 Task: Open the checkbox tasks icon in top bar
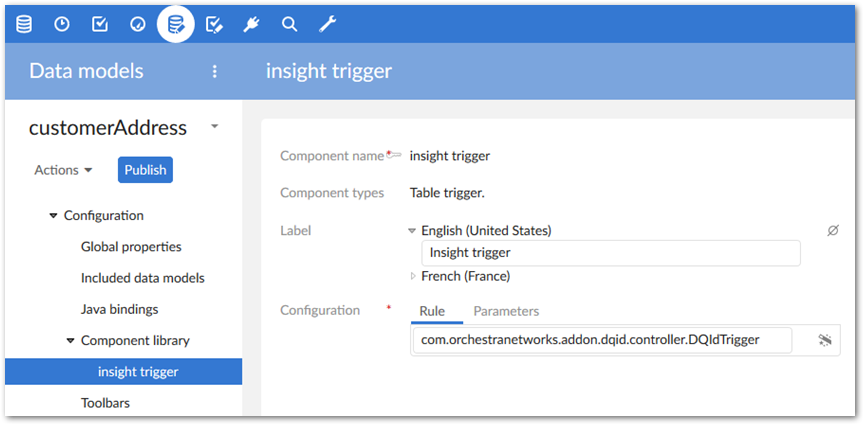(100, 24)
